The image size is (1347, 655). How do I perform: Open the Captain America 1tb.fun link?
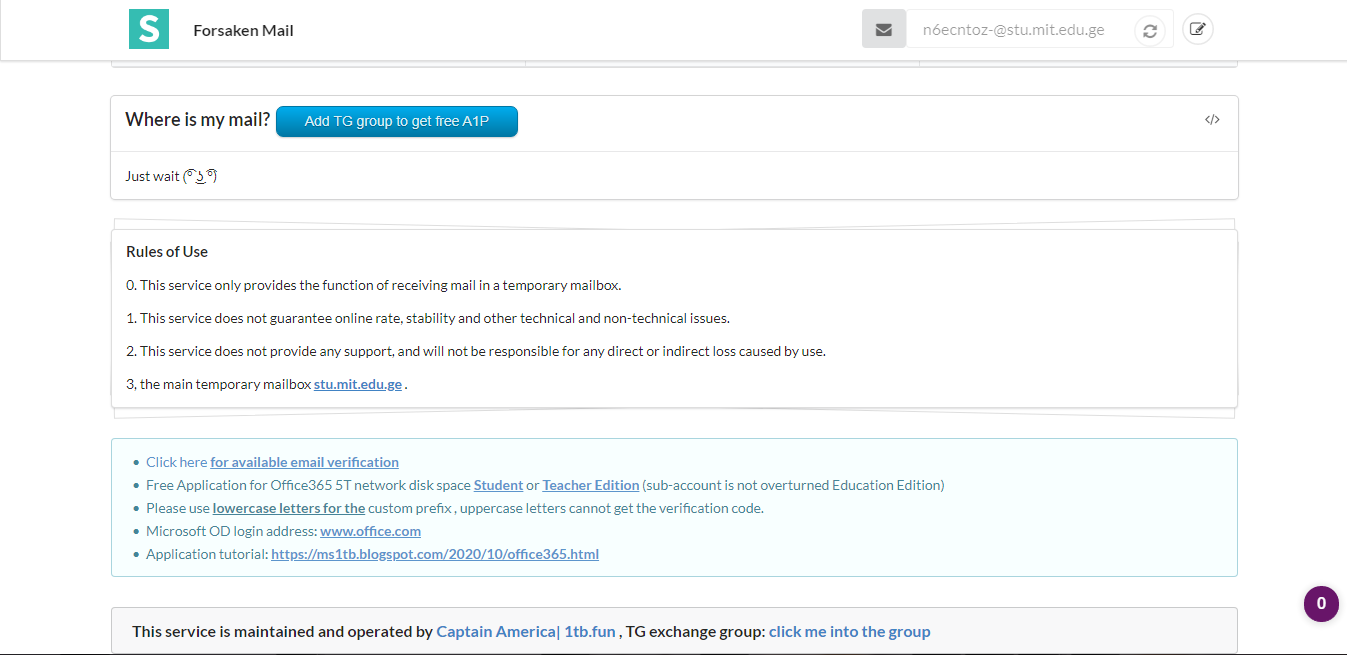tap(526, 632)
